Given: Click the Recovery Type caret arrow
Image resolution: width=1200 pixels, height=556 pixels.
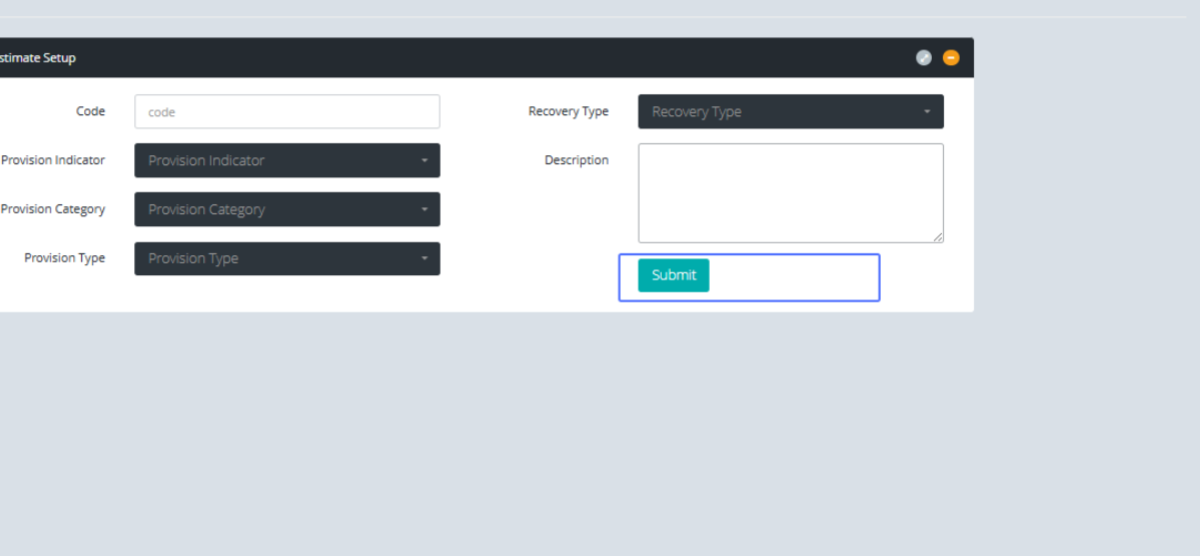Looking at the screenshot, I should pyautogui.click(x=927, y=112).
